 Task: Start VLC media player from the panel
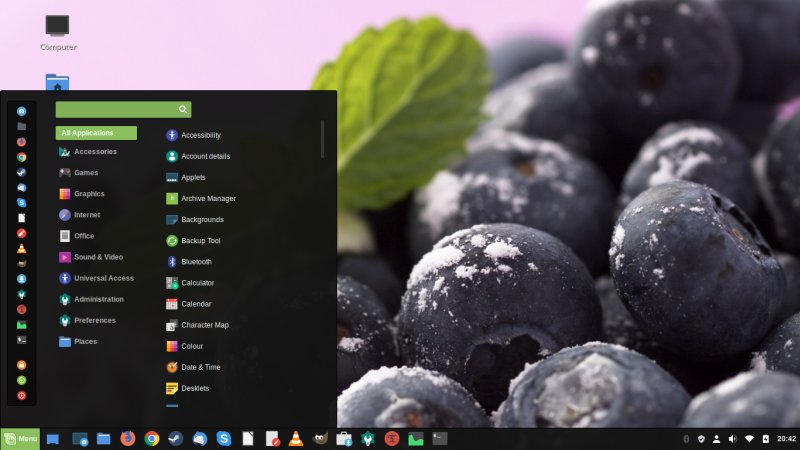(295, 439)
